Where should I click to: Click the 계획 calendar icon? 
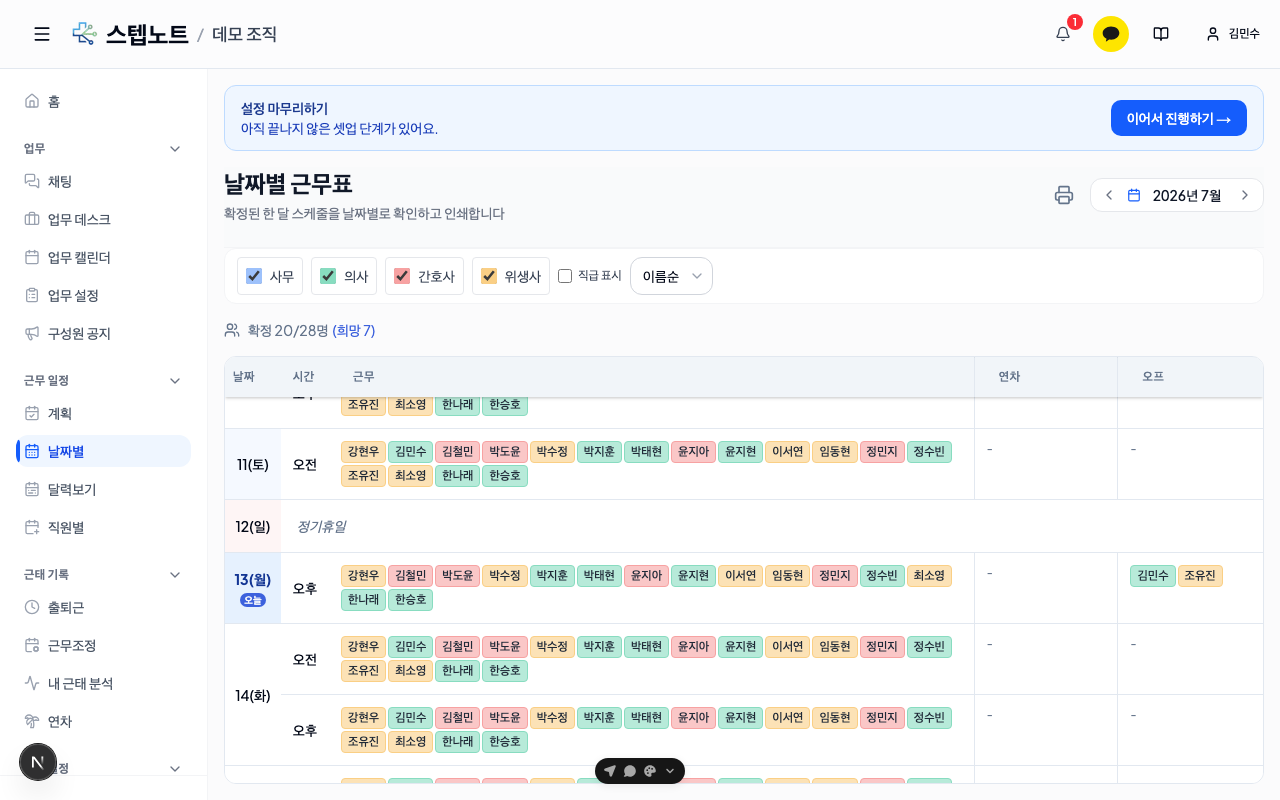click(x=32, y=413)
